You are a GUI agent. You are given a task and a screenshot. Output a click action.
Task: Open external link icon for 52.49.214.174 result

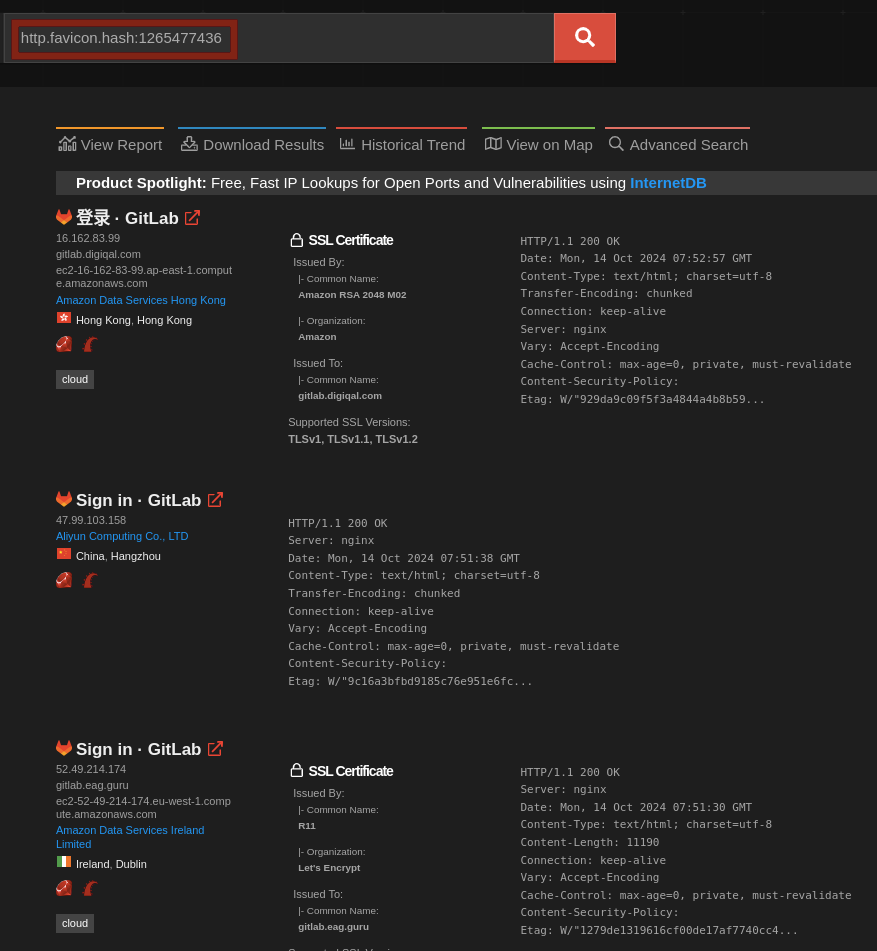click(x=215, y=749)
